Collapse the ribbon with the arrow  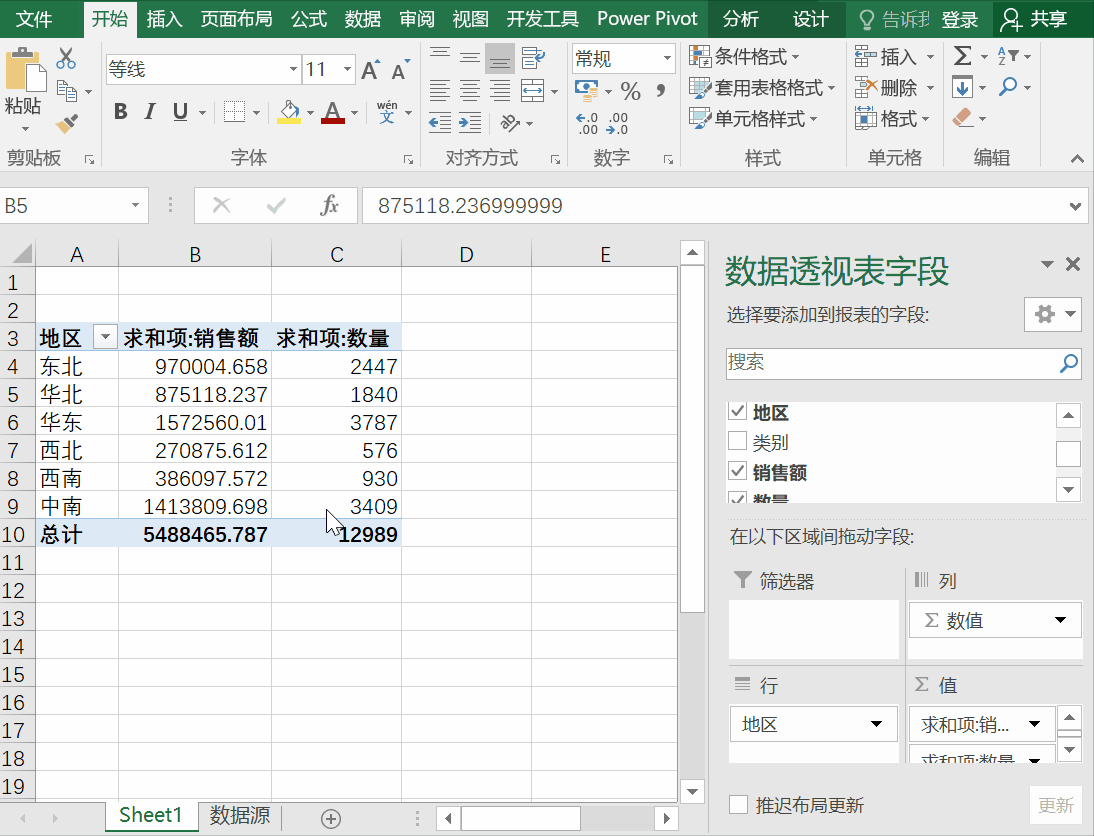1077,159
